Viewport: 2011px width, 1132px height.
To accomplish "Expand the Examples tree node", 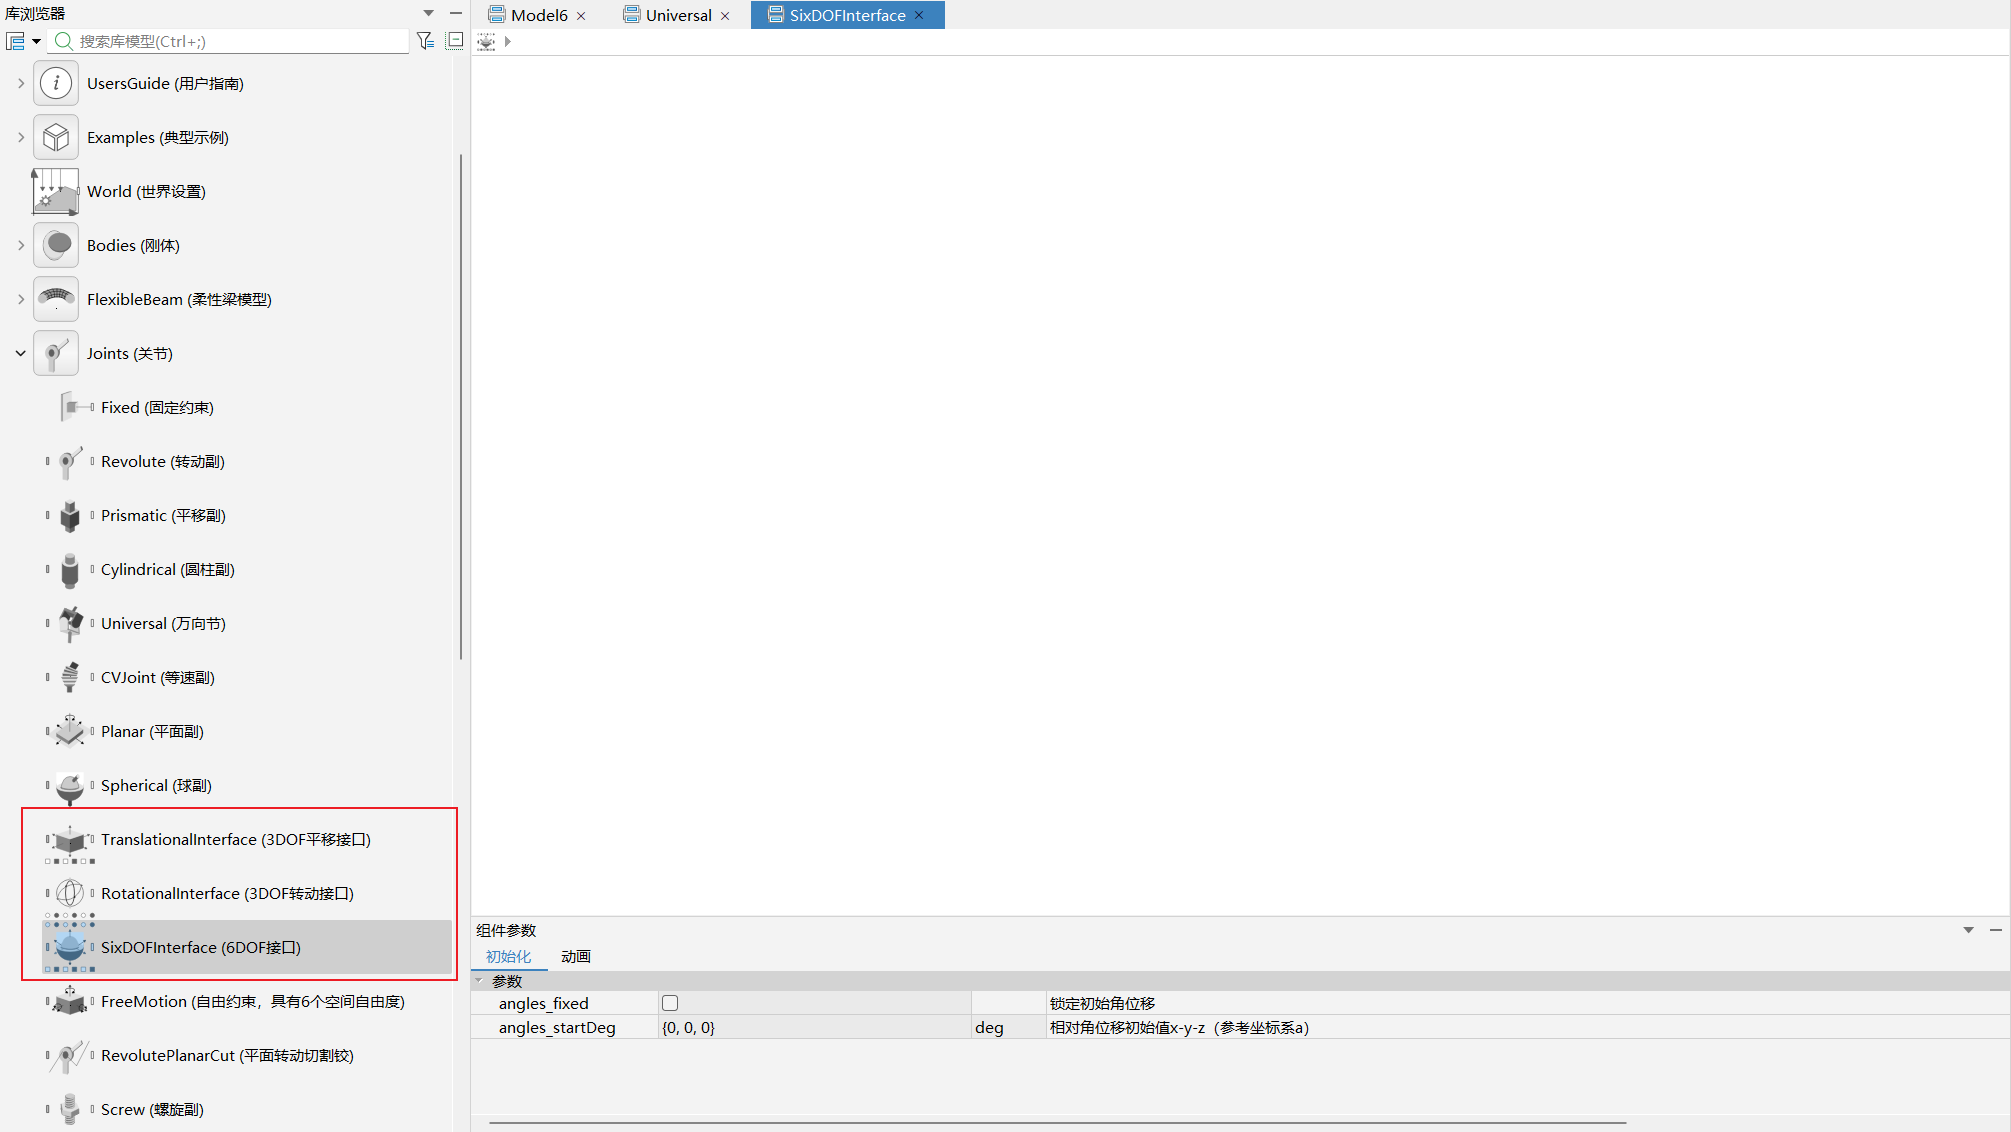I will pyautogui.click(x=20, y=137).
